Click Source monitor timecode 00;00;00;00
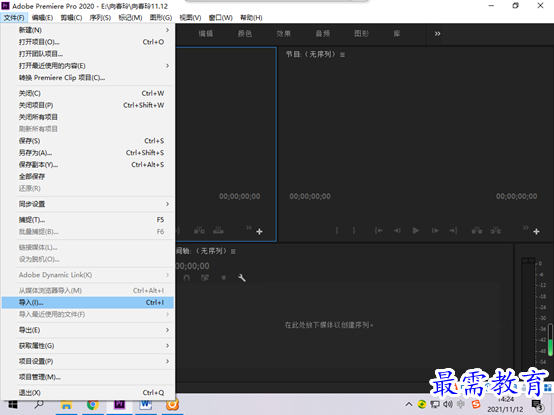The height and width of the screenshot is (415, 554). tap(240, 196)
